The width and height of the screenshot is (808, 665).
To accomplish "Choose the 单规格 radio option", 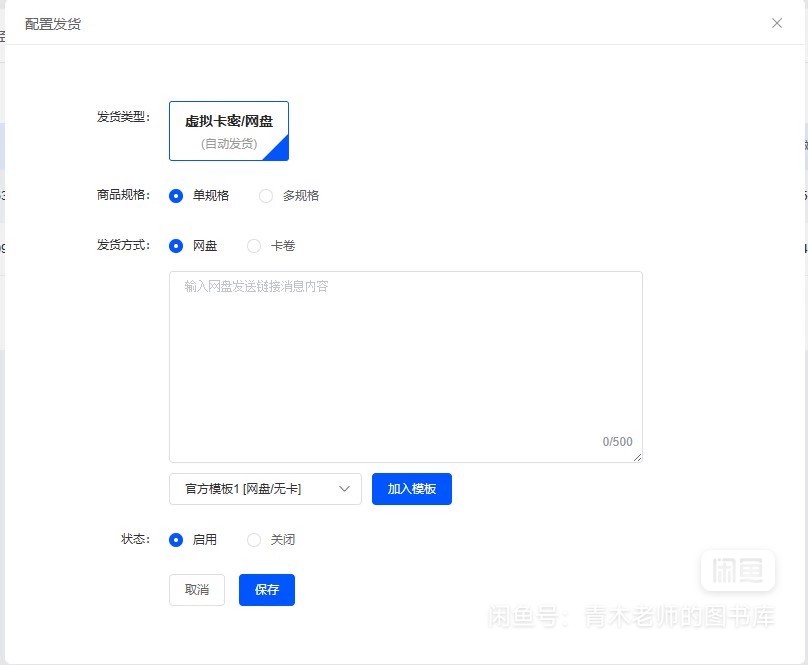I will 177,196.
